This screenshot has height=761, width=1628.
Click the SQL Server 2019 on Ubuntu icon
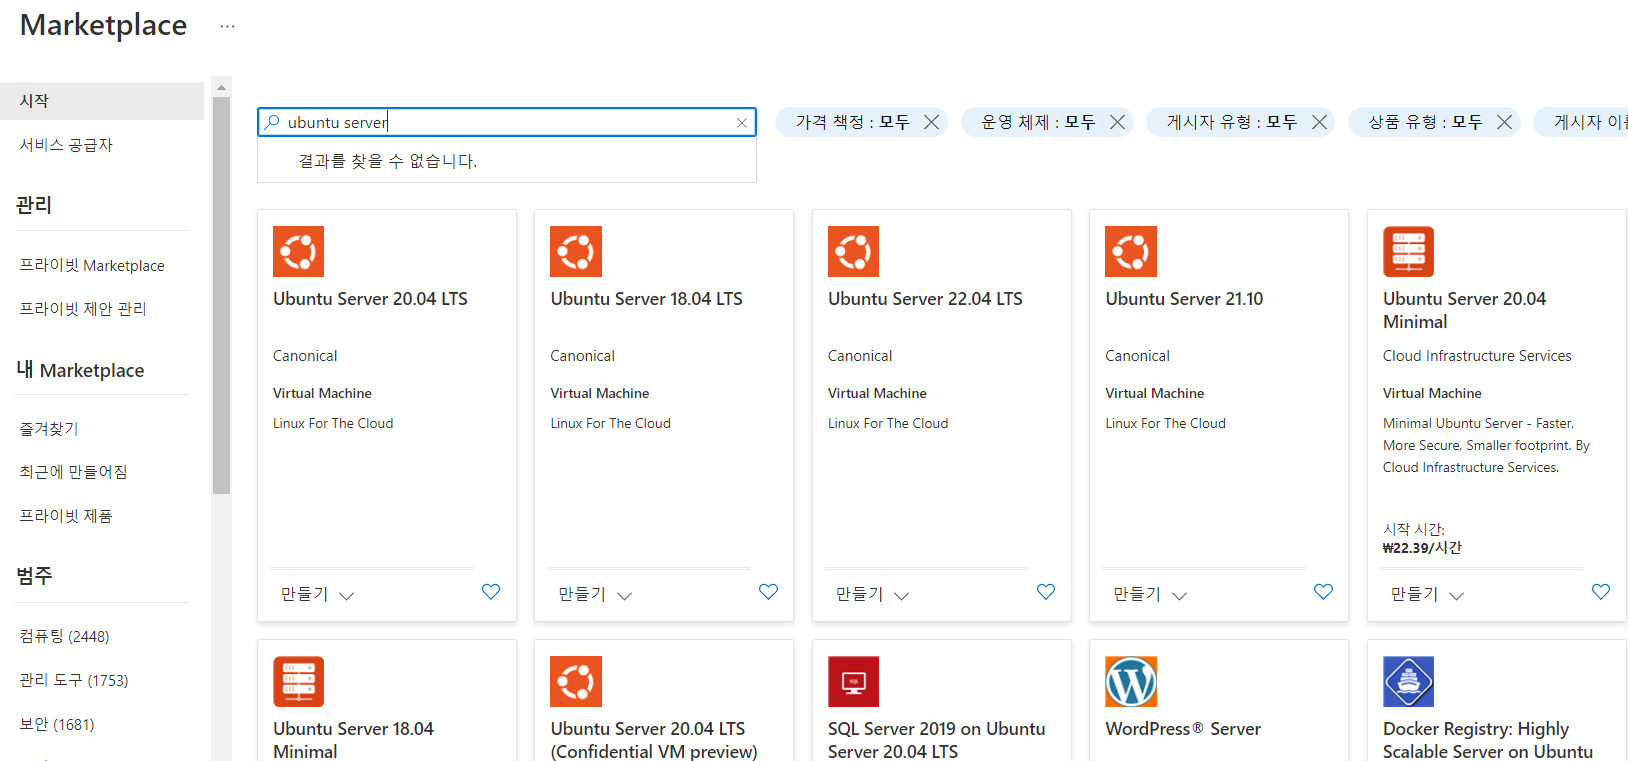tap(853, 682)
